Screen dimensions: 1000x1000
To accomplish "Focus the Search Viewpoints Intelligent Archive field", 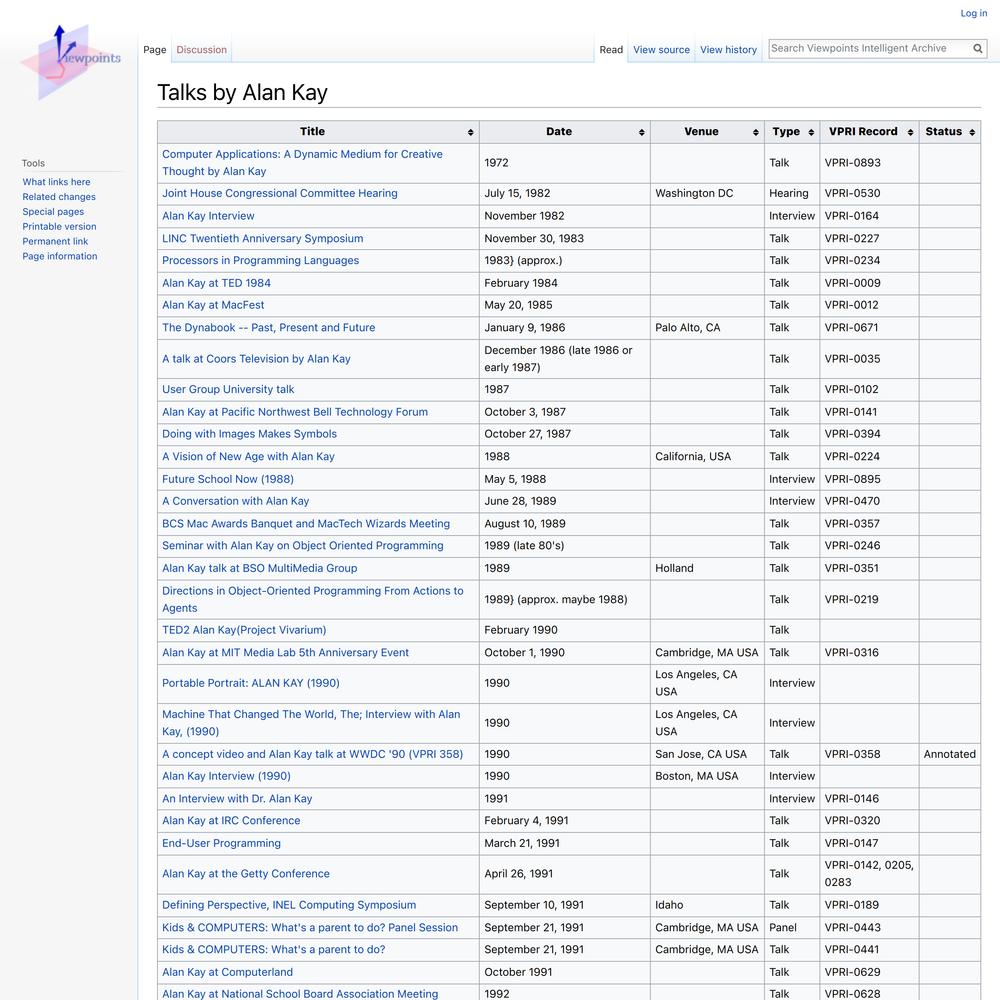I will click(869, 48).
